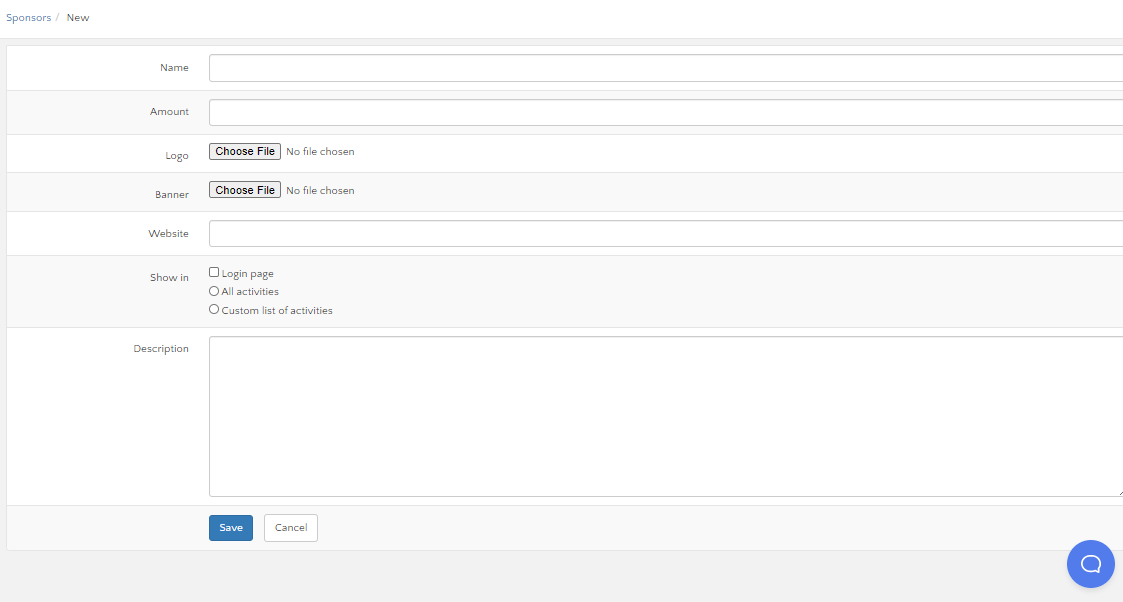Save the new sponsor

pyautogui.click(x=231, y=528)
